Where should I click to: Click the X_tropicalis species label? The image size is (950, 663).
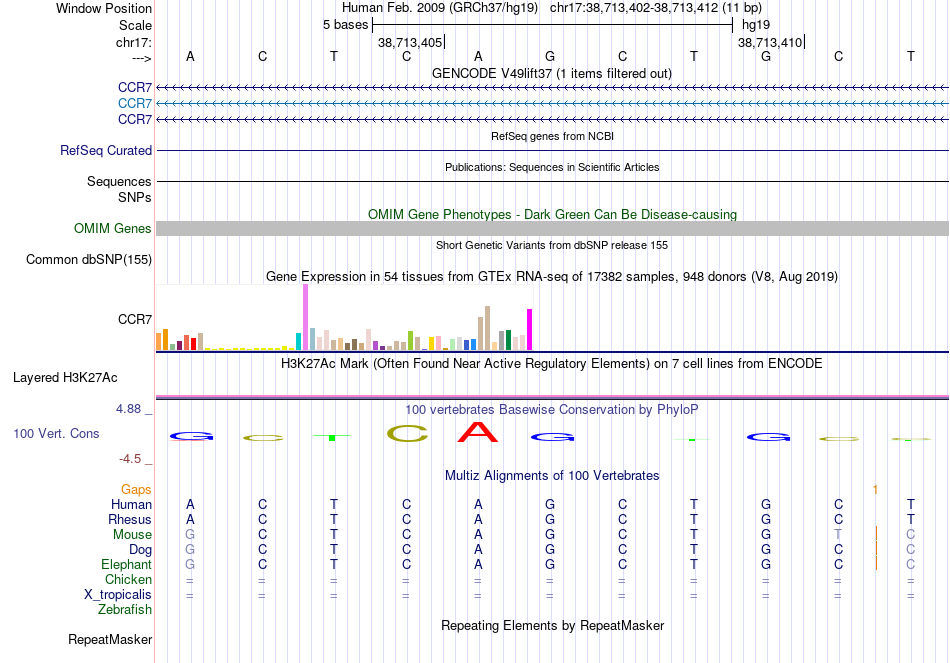118,595
